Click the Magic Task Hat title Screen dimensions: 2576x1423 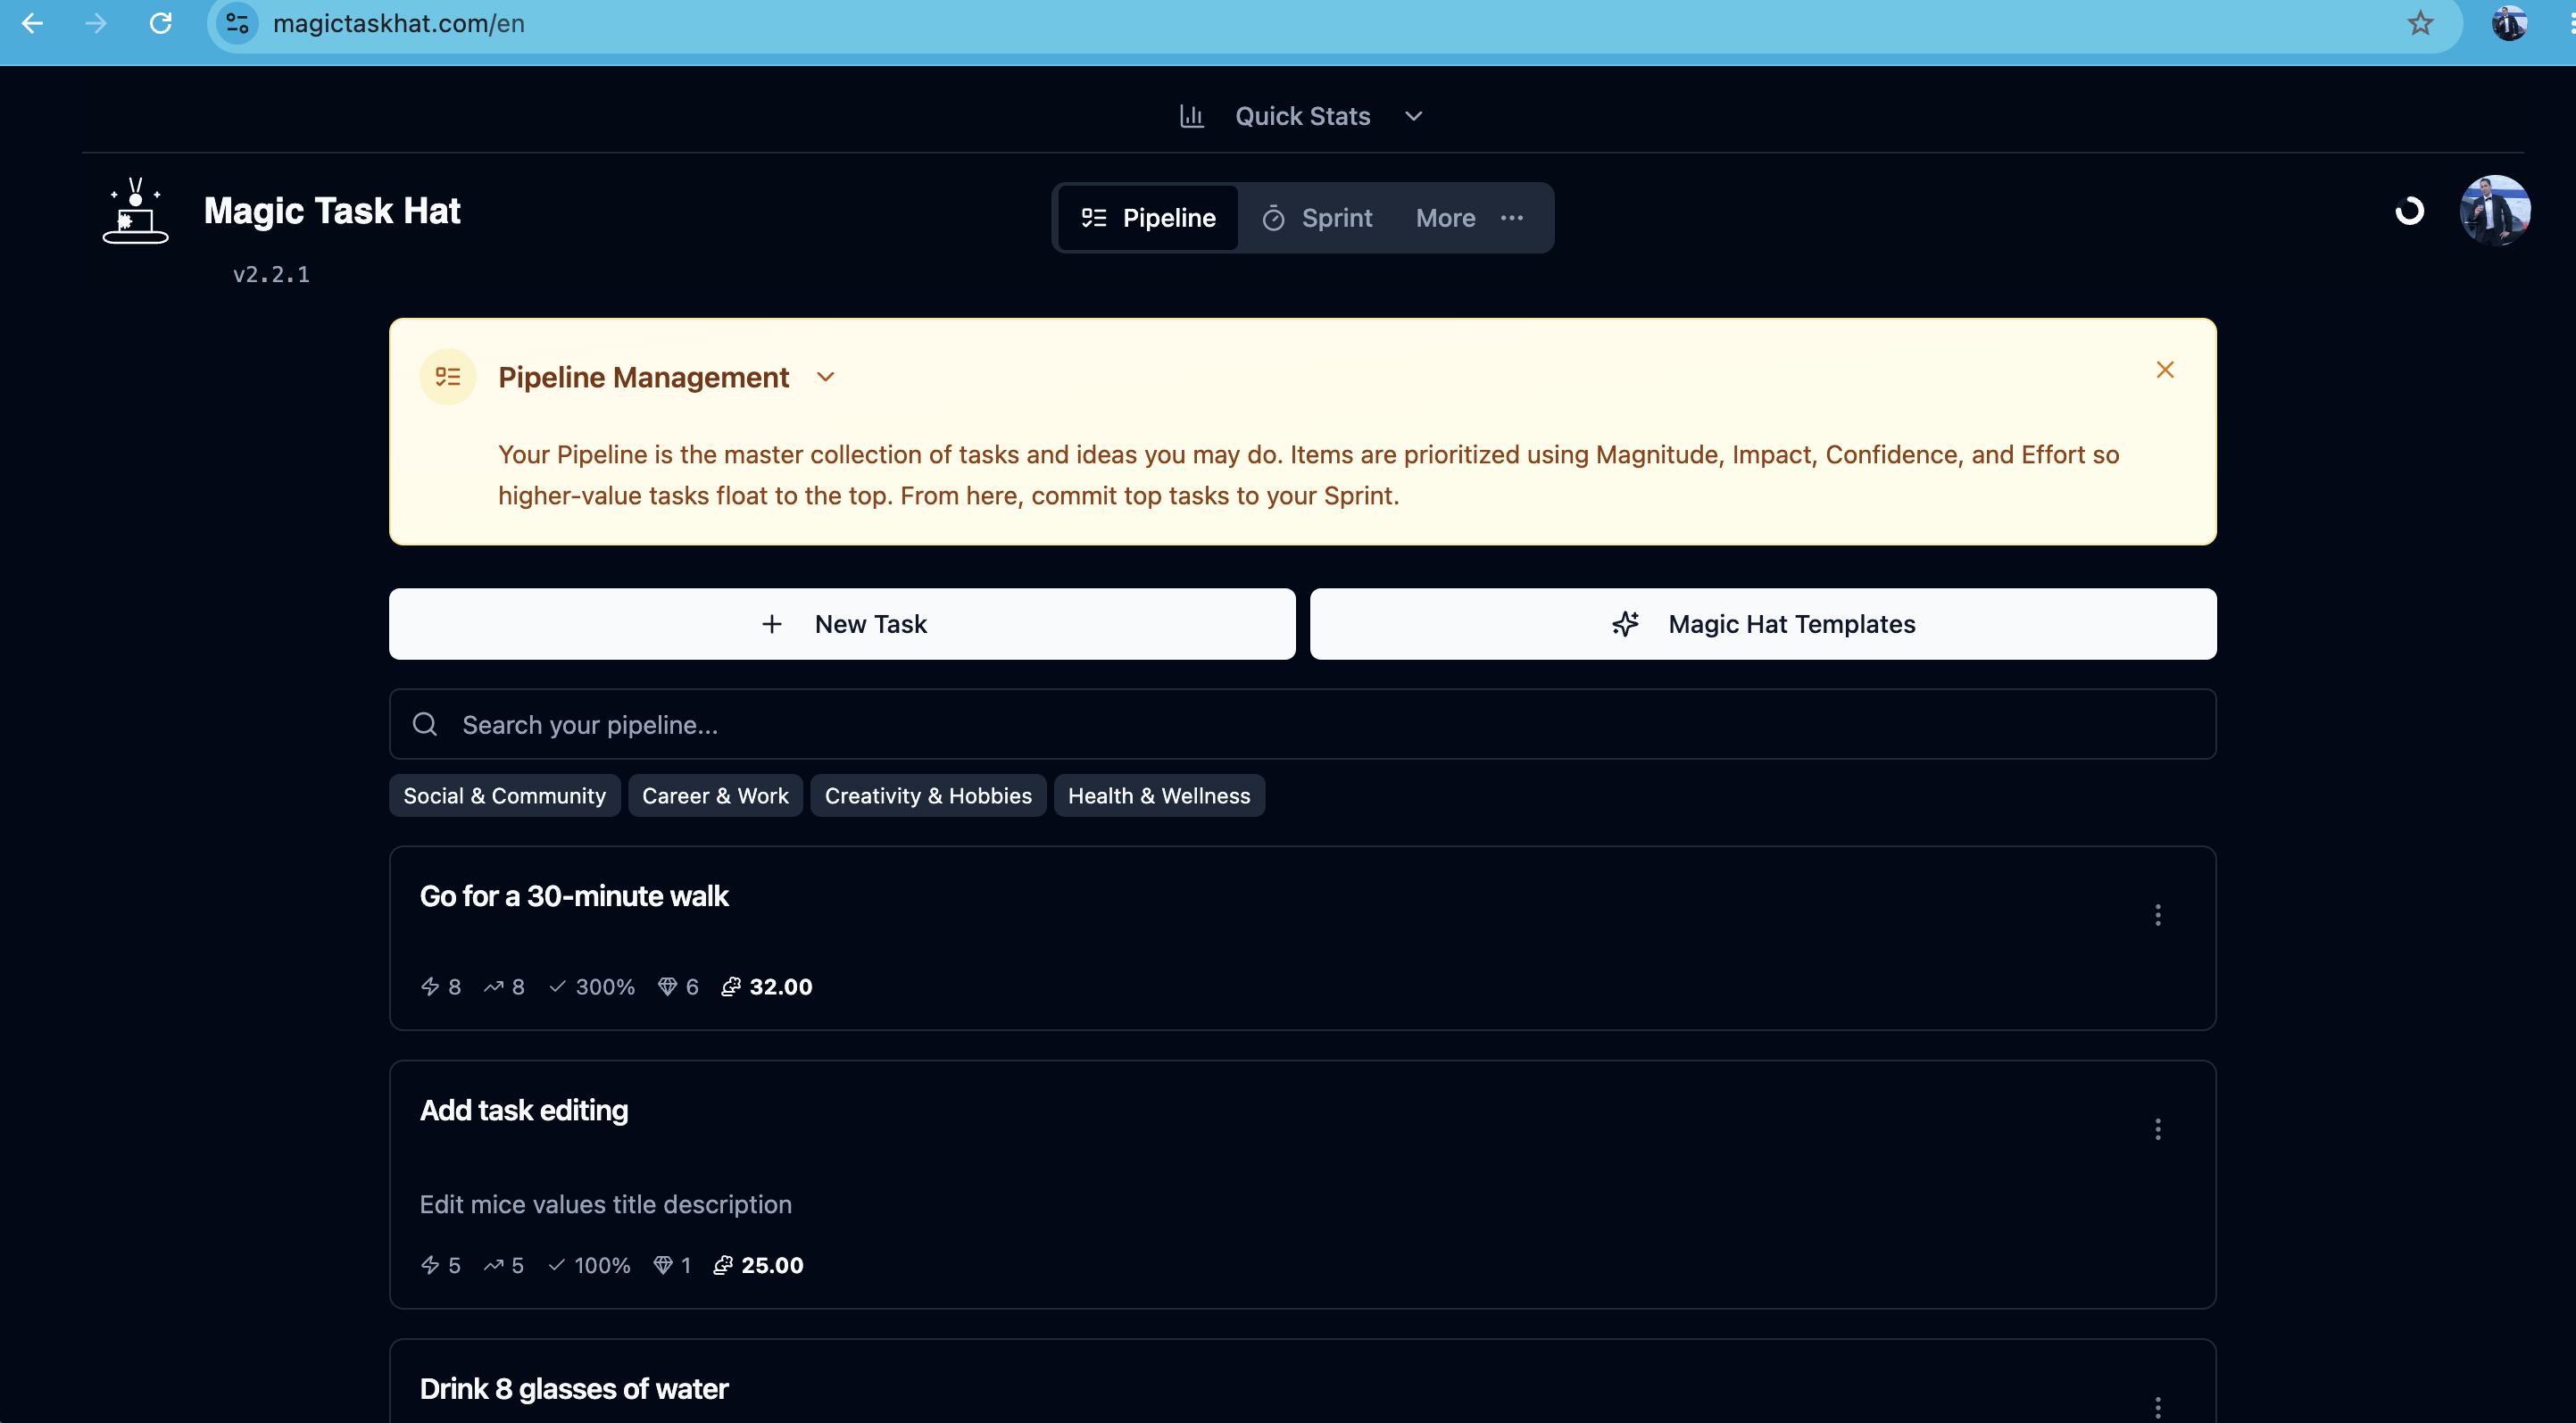click(332, 211)
